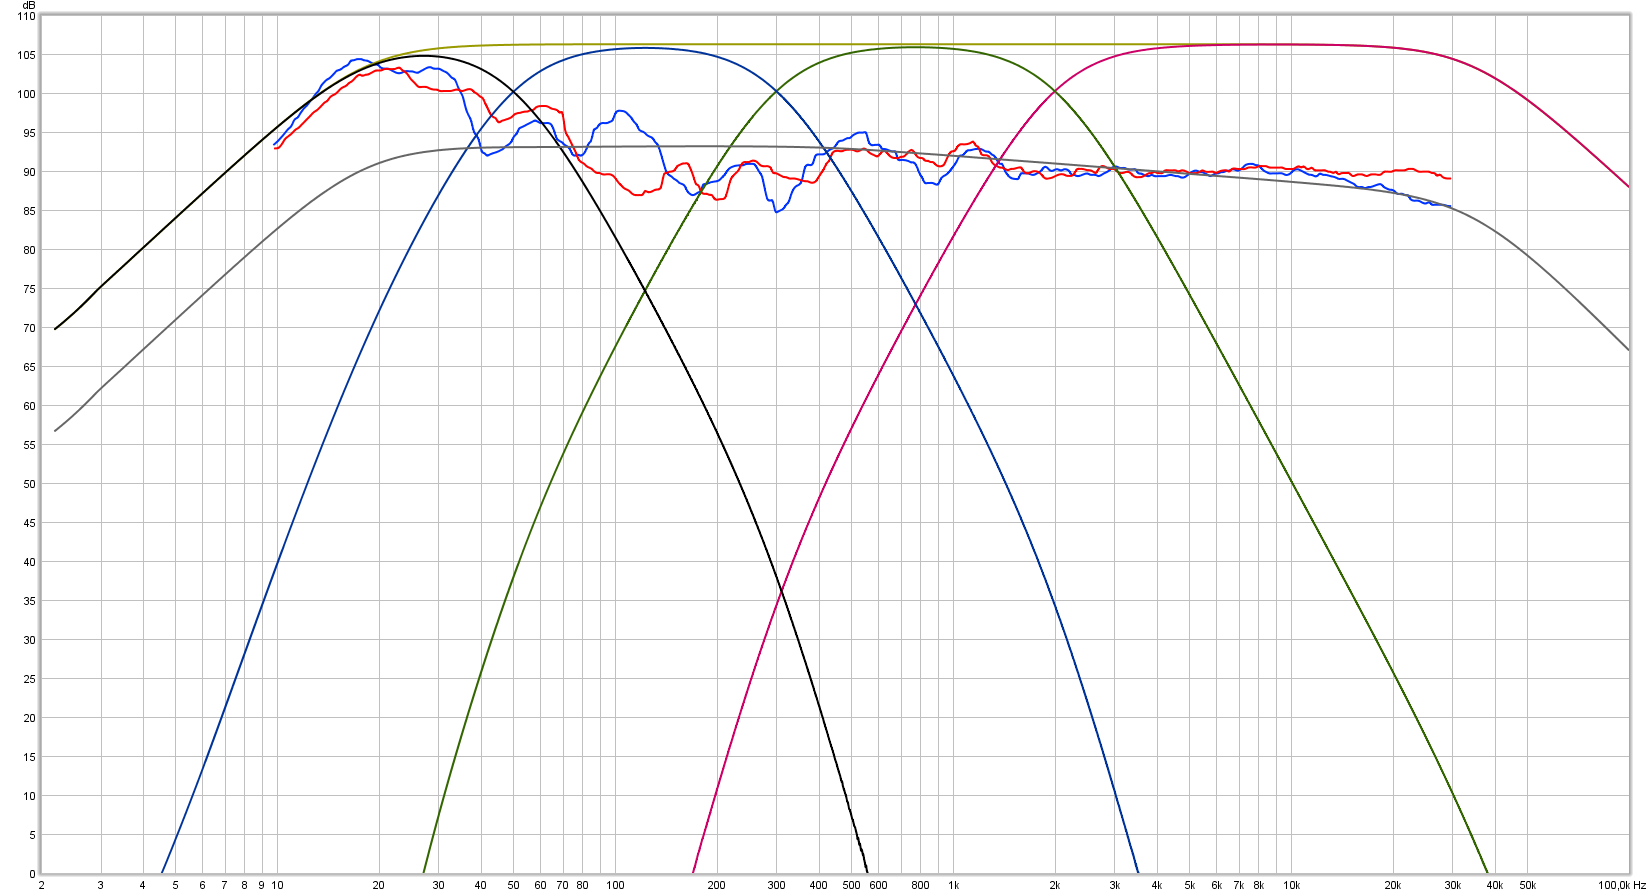
Task: Click the "50k" label on the frequency axis
Action: [x=1527, y=885]
